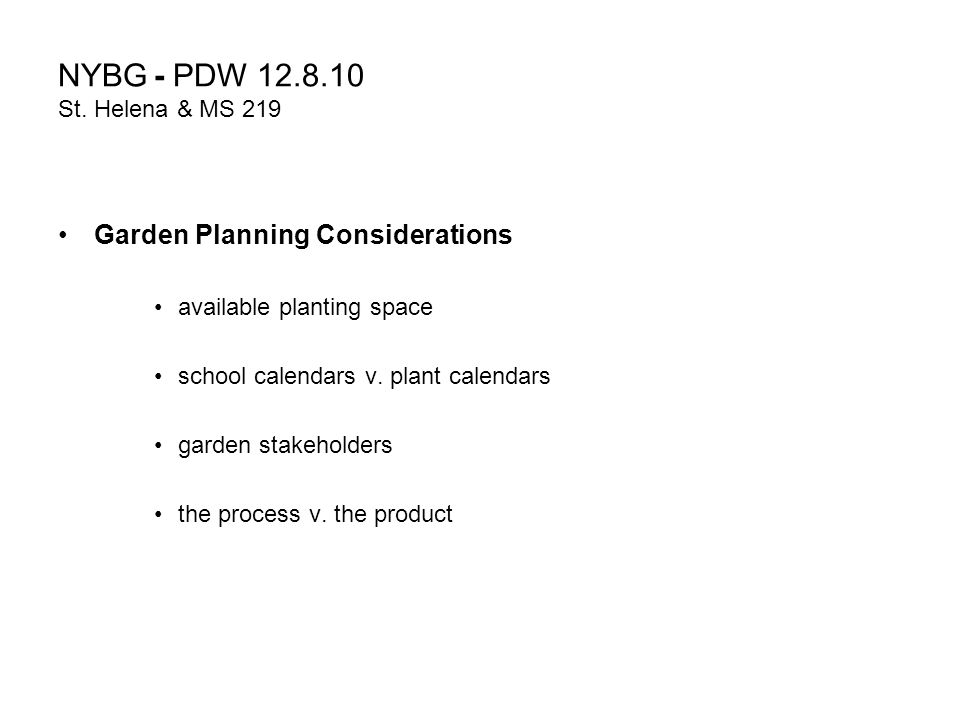Click MS 219 in the subtitle

click(240, 109)
